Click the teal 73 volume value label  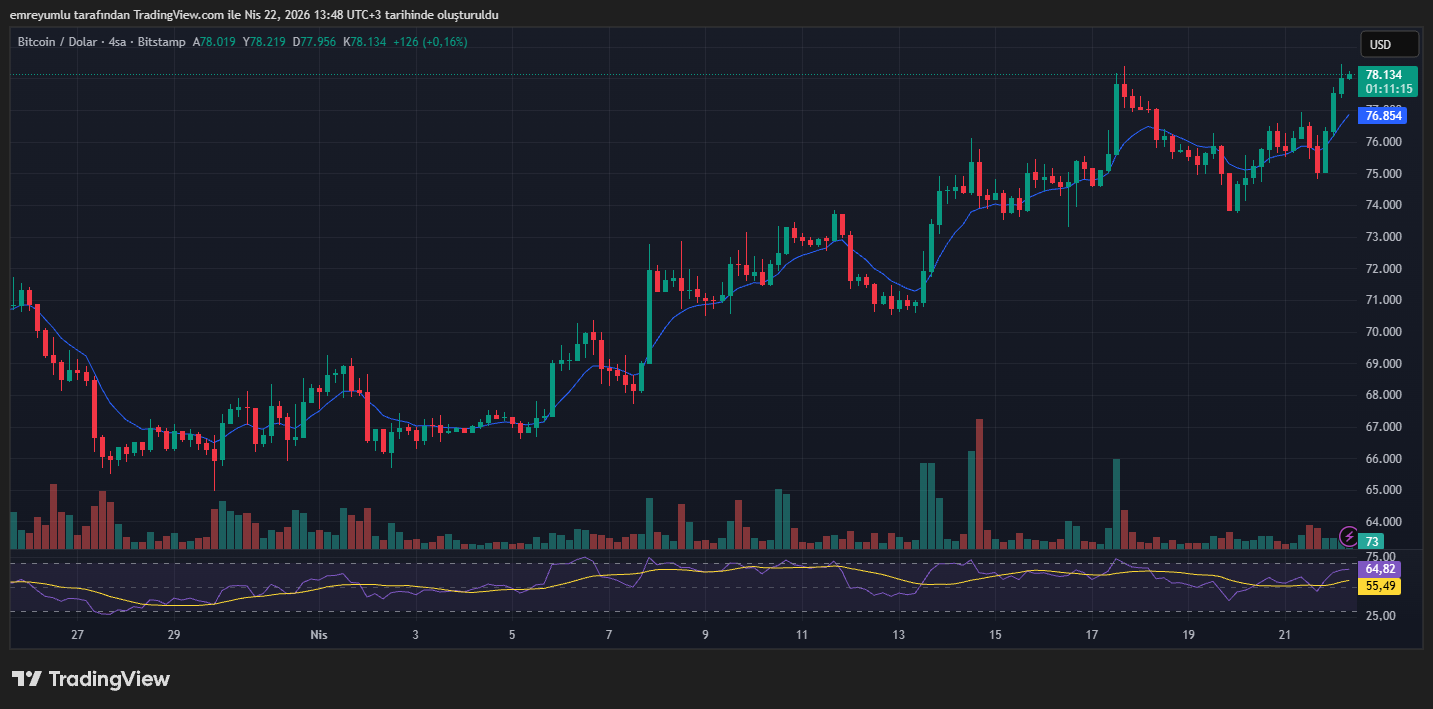click(1371, 540)
